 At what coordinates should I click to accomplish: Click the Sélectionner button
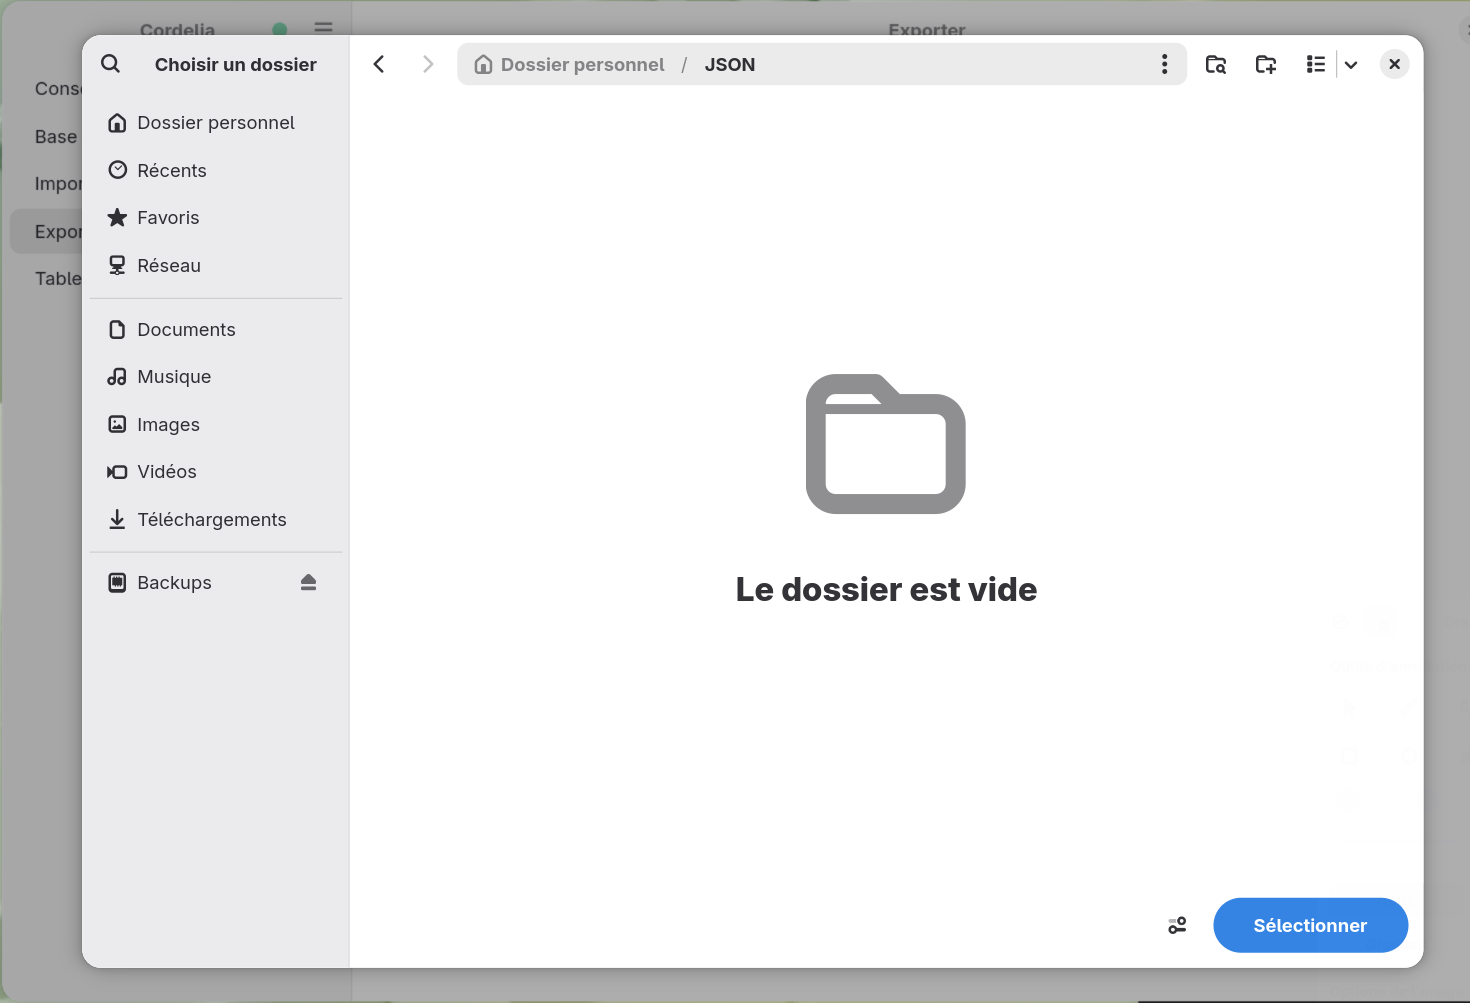1310,926
